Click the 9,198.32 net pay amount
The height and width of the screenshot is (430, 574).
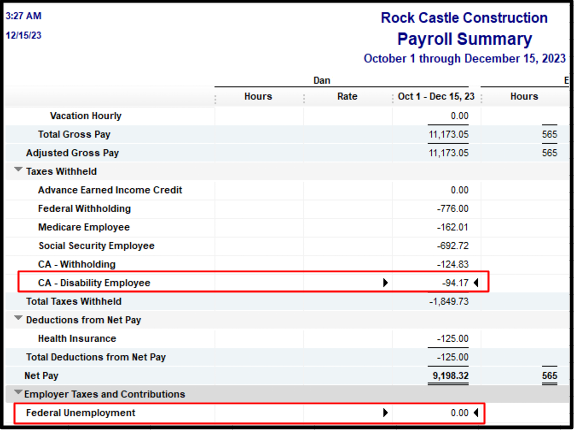pyautogui.click(x=451, y=376)
